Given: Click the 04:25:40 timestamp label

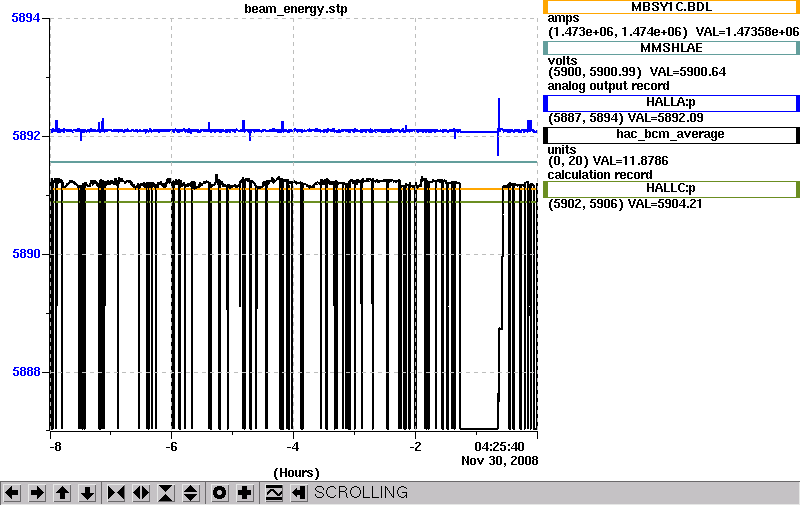Looking at the screenshot, I should tap(499, 447).
